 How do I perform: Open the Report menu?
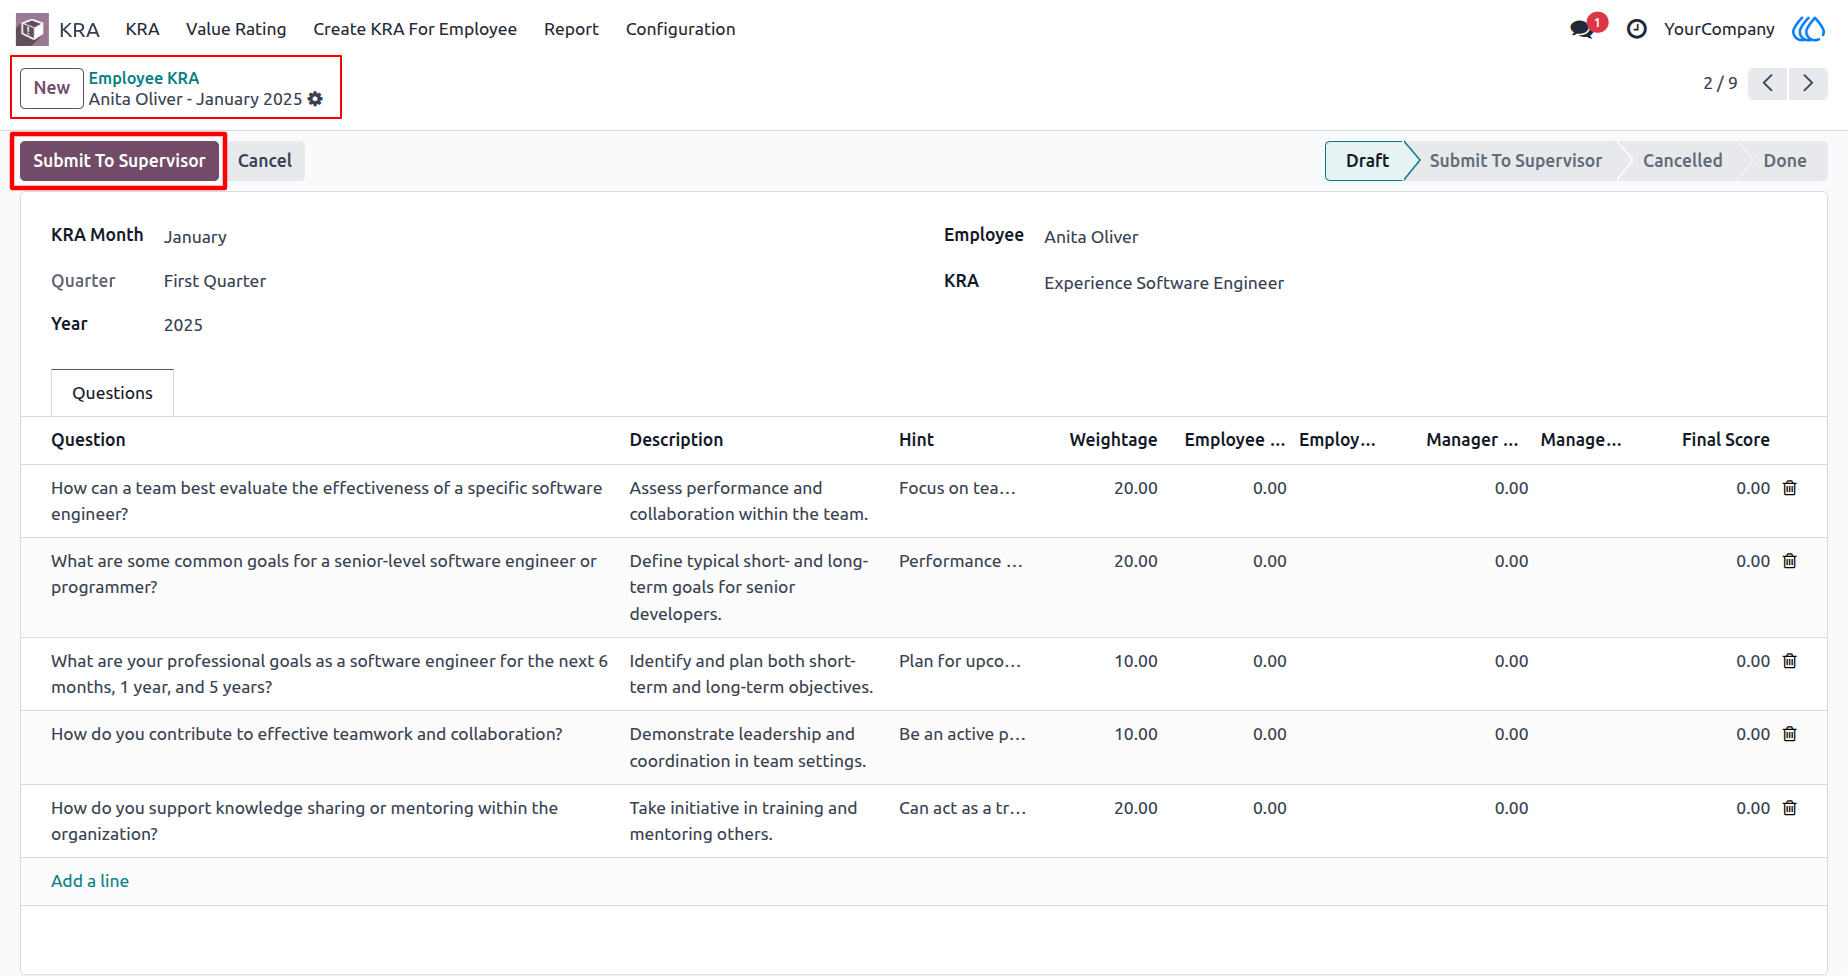(571, 29)
